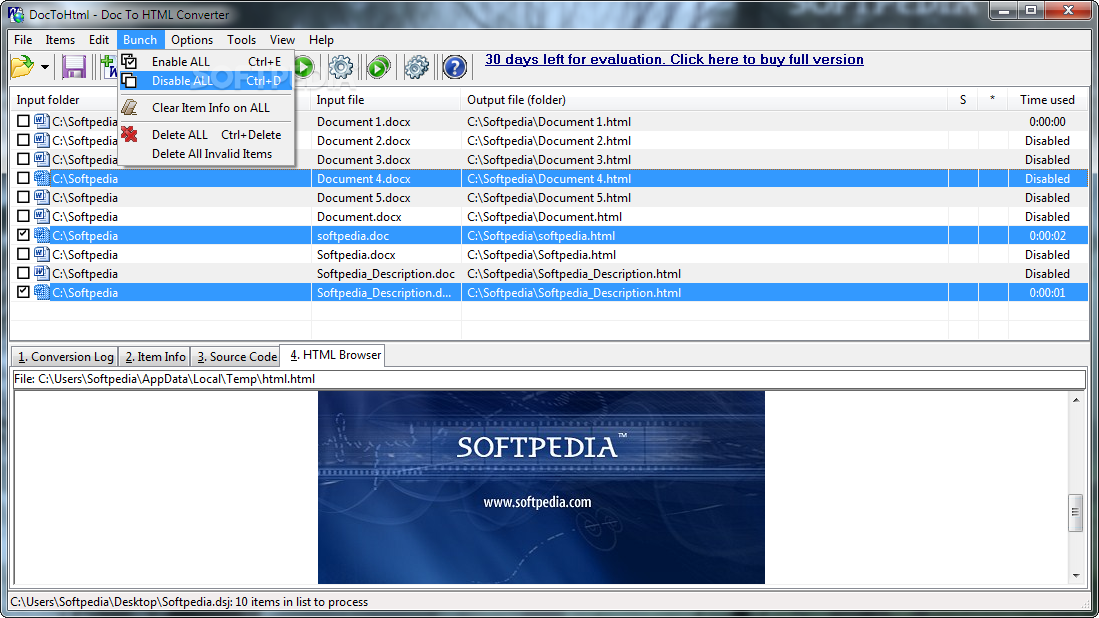This screenshot has height=618, width=1099.
Task: Click the HTML browser vertical scrollbar thumb
Action: pyautogui.click(x=1076, y=512)
